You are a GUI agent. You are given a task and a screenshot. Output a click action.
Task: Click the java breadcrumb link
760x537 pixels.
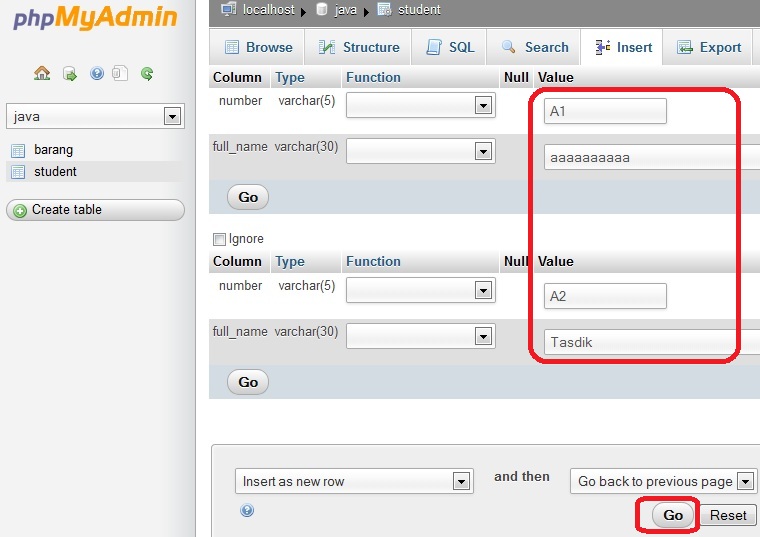346,9
